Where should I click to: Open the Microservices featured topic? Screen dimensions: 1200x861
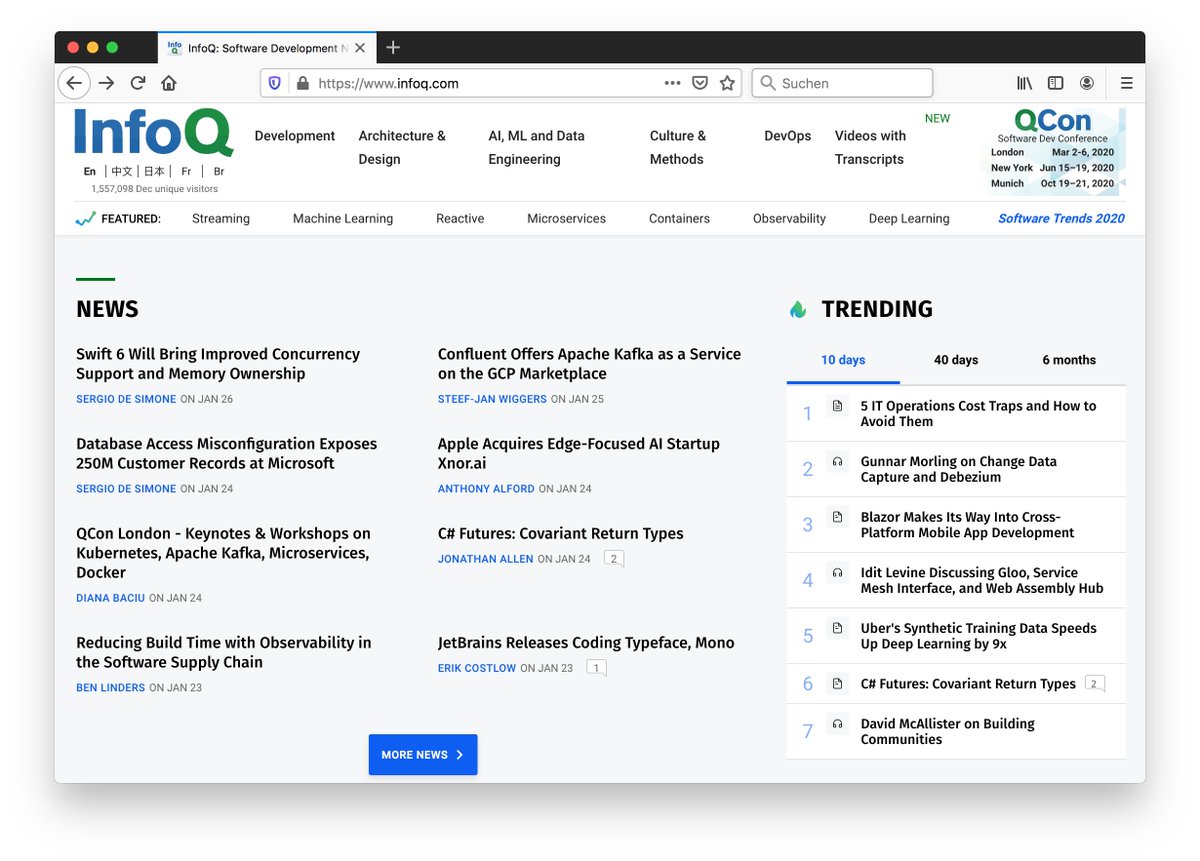(566, 218)
